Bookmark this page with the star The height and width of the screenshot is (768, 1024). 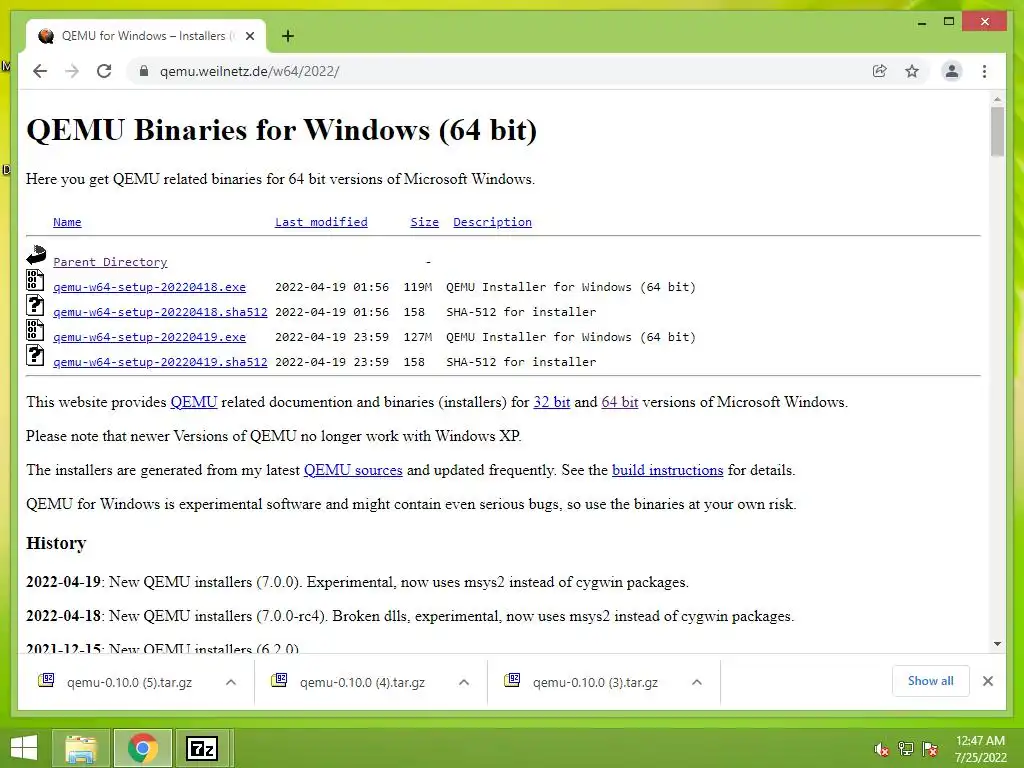pos(912,71)
